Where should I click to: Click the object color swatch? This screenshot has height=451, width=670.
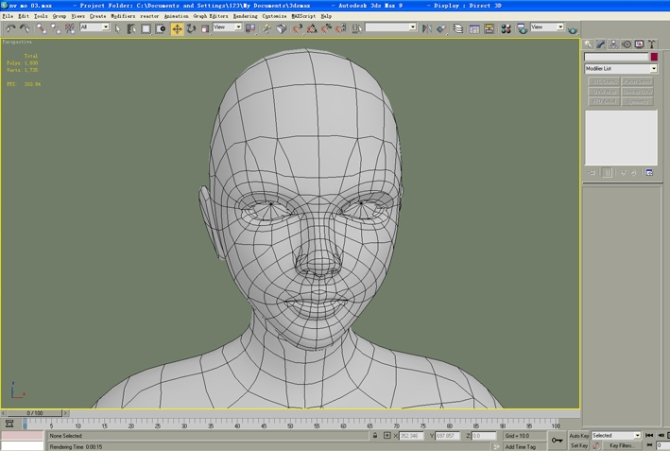click(654, 56)
